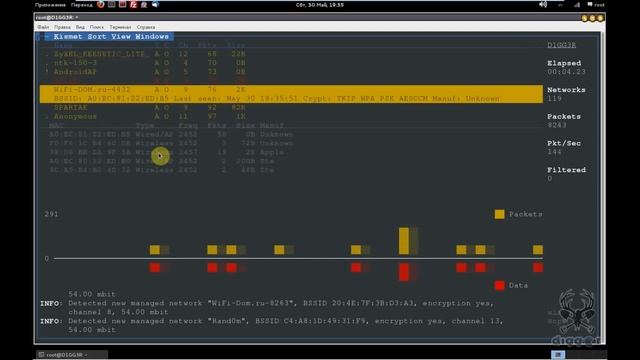The height and width of the screenshot is (360, 640).
Task: Click the blue bird launcher icon in top panel
Action: pos(155,4)
